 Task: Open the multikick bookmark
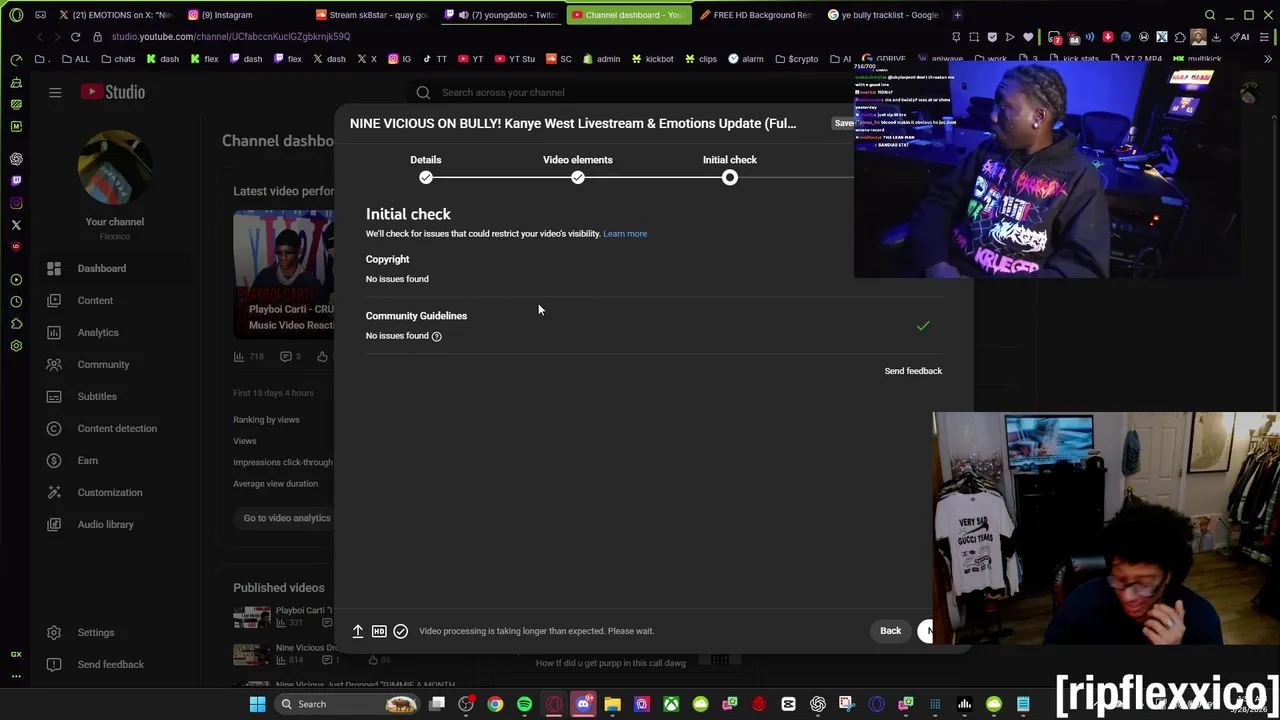coord(1196,59)
